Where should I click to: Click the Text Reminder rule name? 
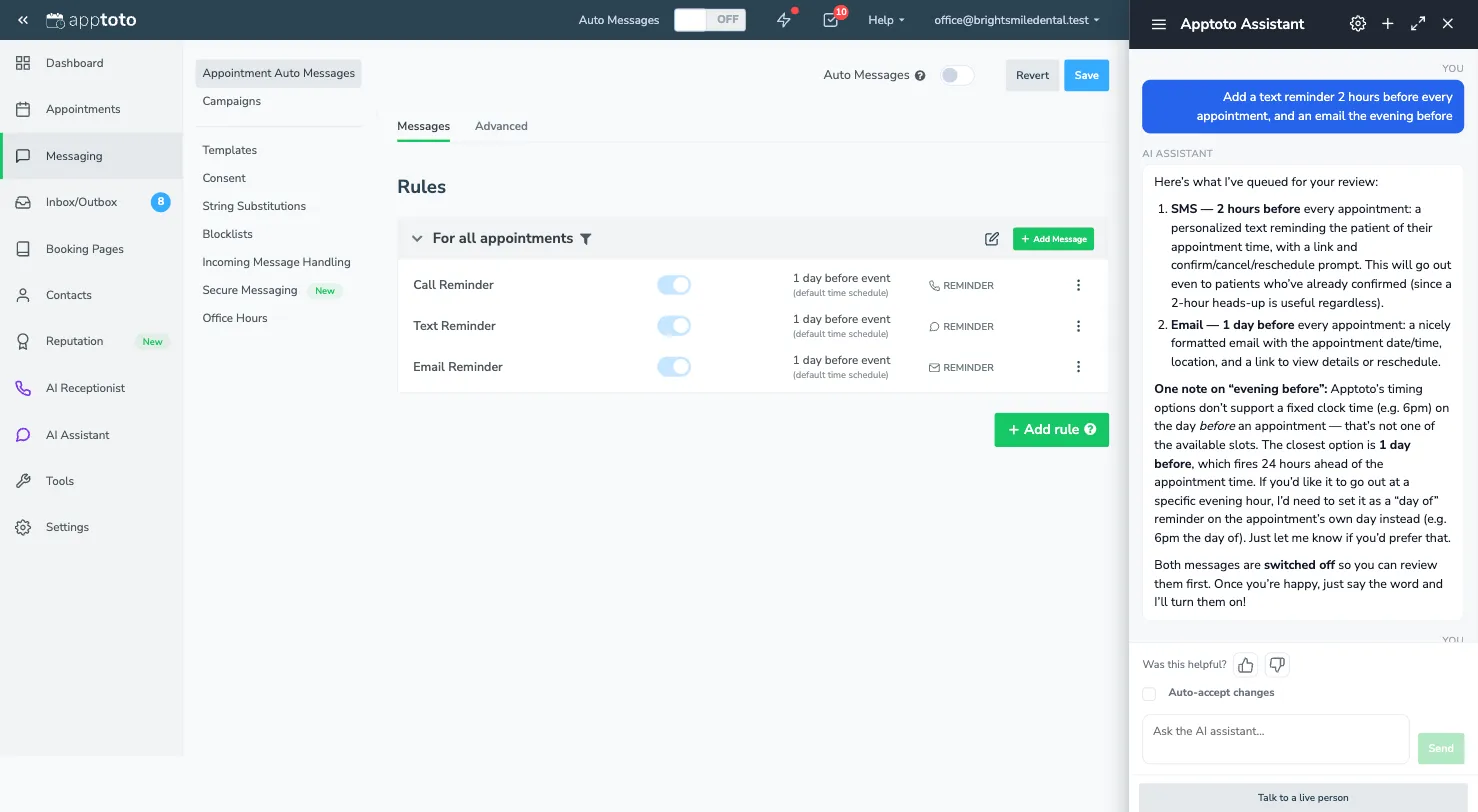click(454, 326)
